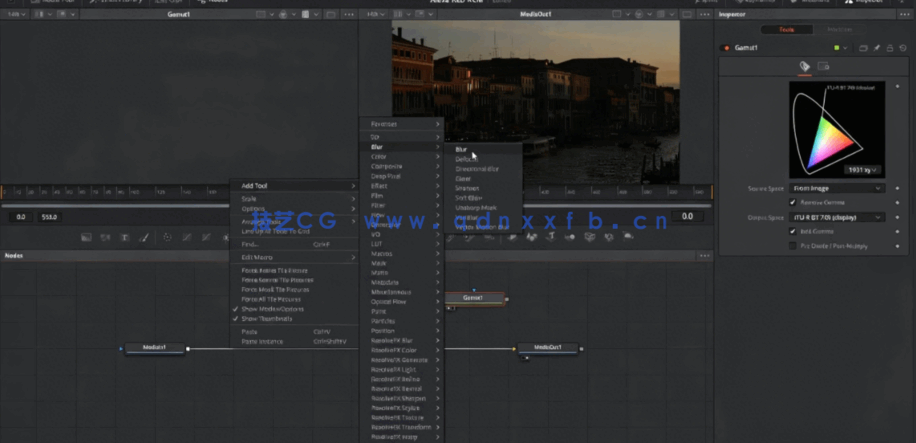Viewport: 916px width, 443px height.
Task: Choose Directional Blur menu item
Action: click(484, 169)
